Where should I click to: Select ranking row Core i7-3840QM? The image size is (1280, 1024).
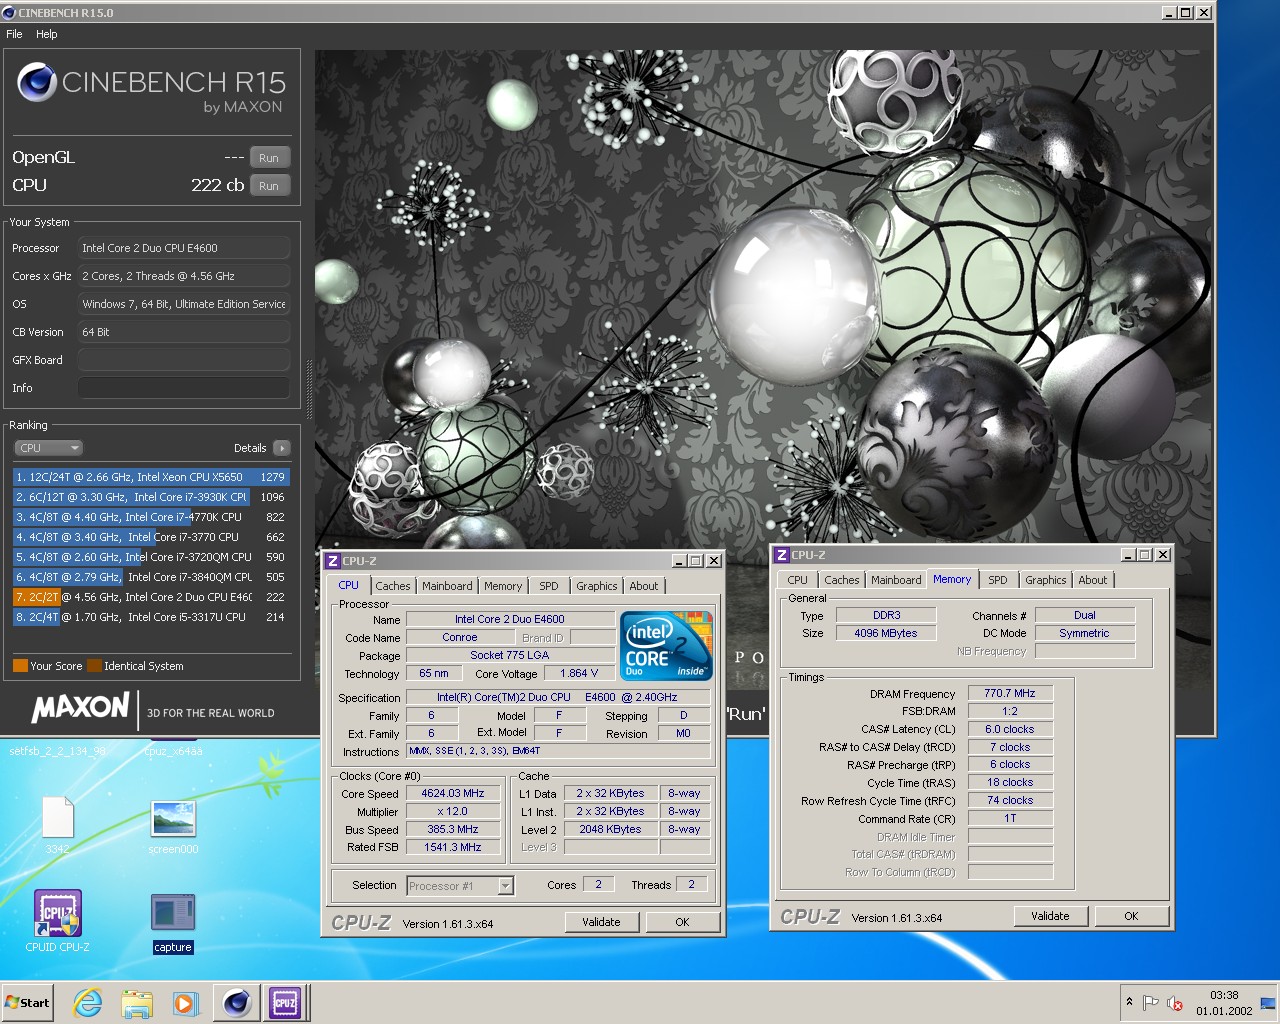(x=151, y=577)
